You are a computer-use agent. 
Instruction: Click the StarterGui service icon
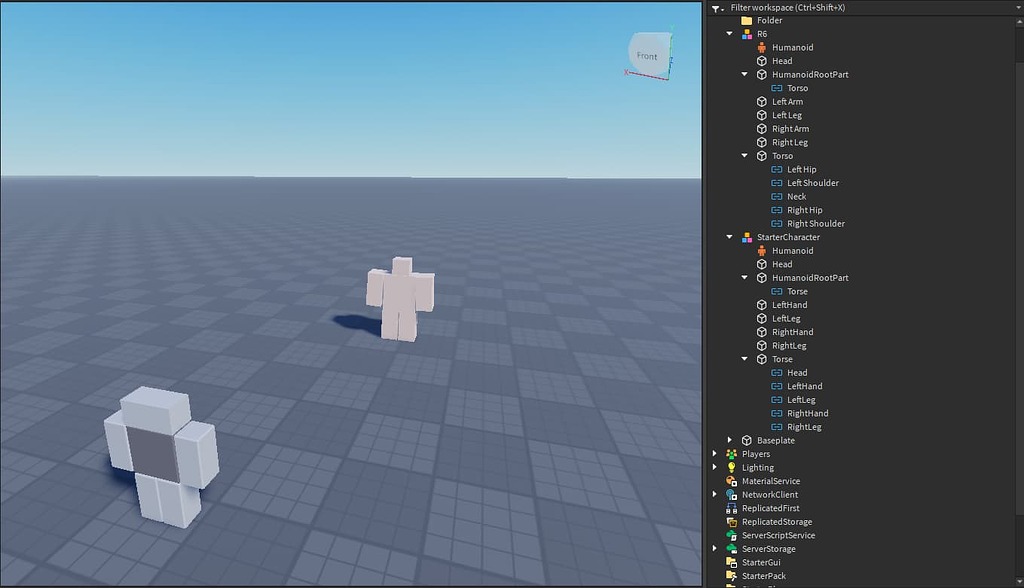click(x=734, y=562)
